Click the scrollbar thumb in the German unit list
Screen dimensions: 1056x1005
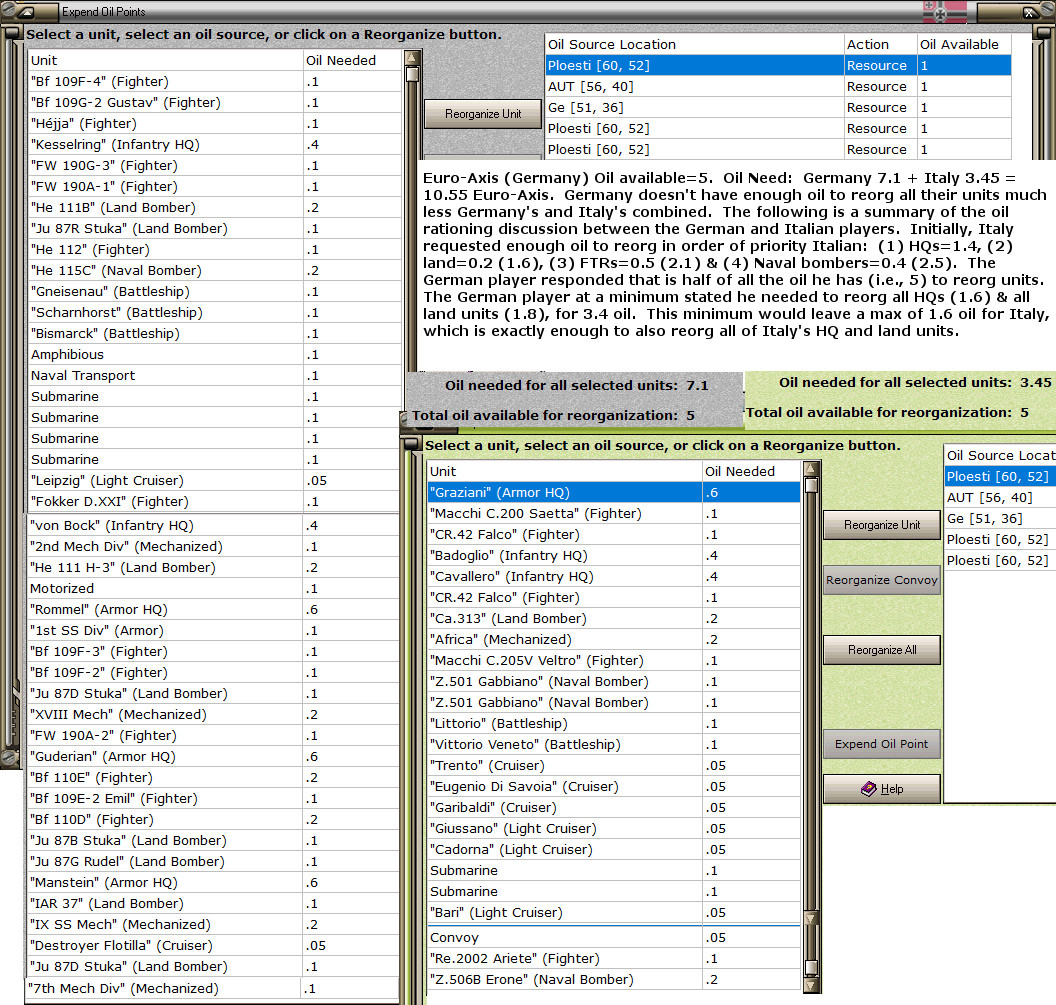(x=412, y=74)
